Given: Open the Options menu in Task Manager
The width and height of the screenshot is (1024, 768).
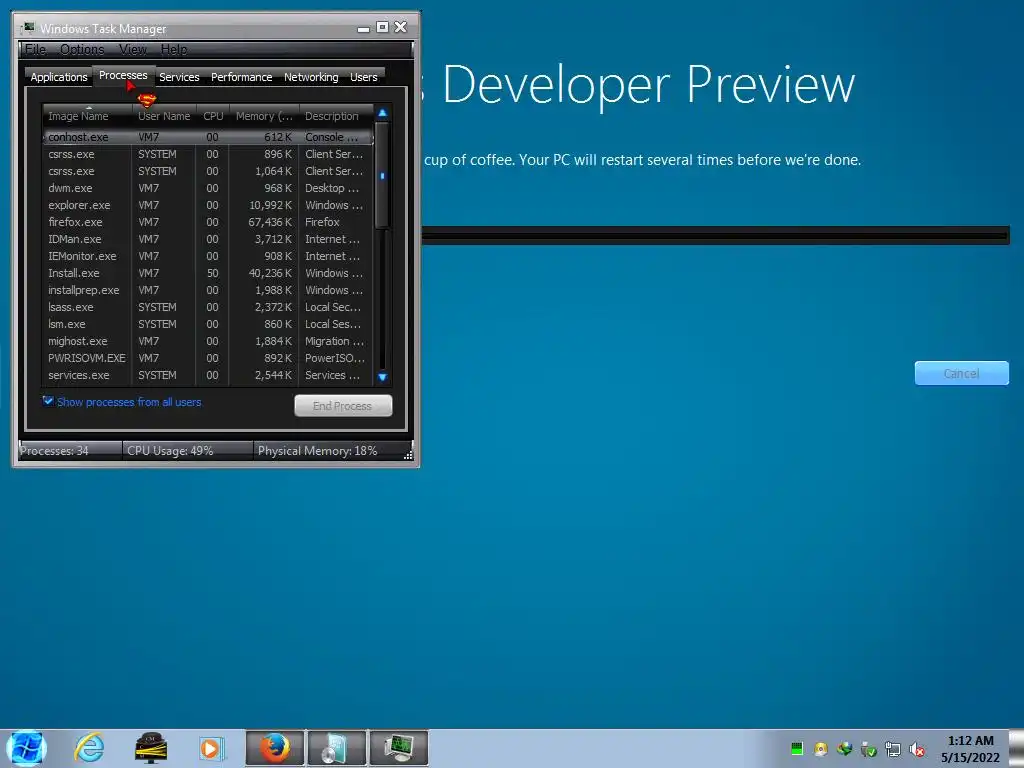Looking at the screenshot, I should click(82, 50).
